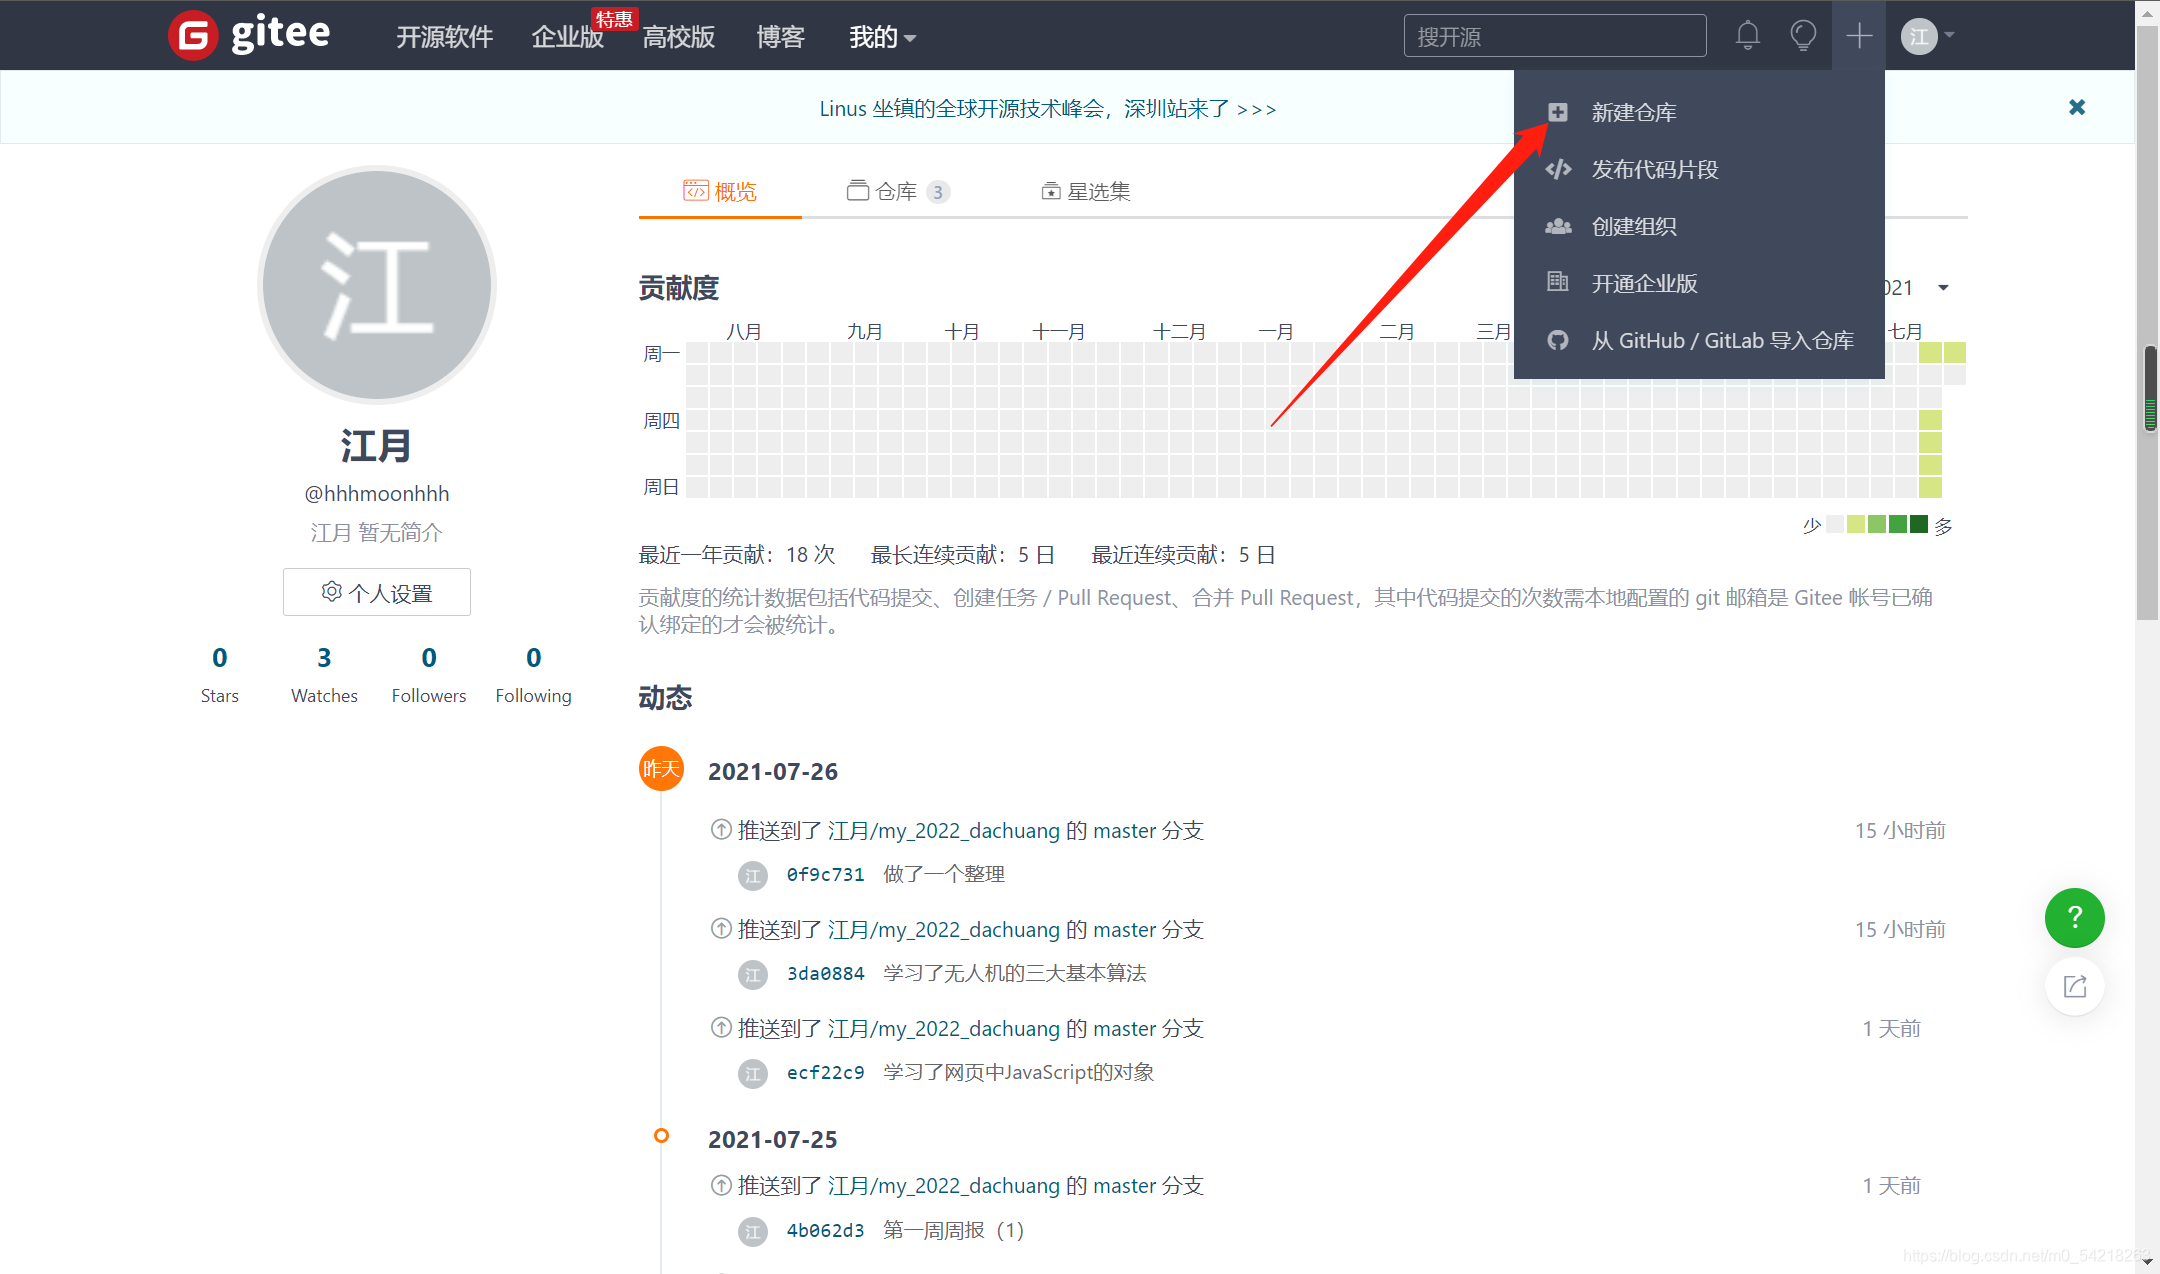Click the 发布代码片段 (Publish Code Snippet) icon
Screen dimensions: 2160x1274
click(1560, 168)
